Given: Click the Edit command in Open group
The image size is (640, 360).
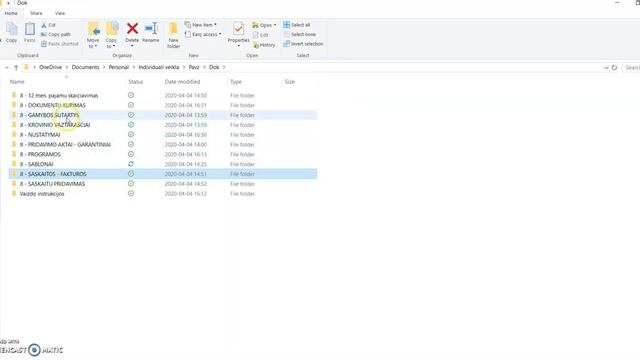Looking at the screenshot, I should [260, 35].
